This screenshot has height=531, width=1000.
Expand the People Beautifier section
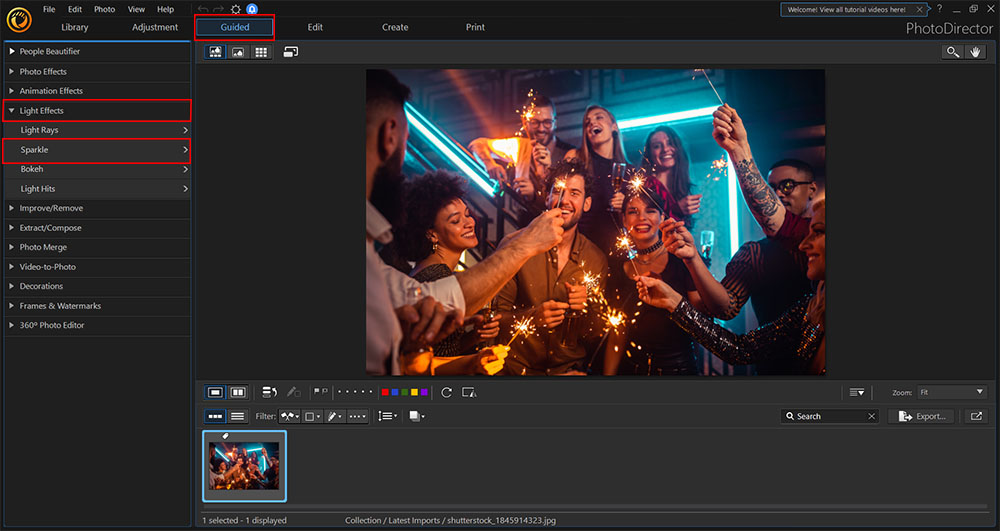[x=97, y=52]
